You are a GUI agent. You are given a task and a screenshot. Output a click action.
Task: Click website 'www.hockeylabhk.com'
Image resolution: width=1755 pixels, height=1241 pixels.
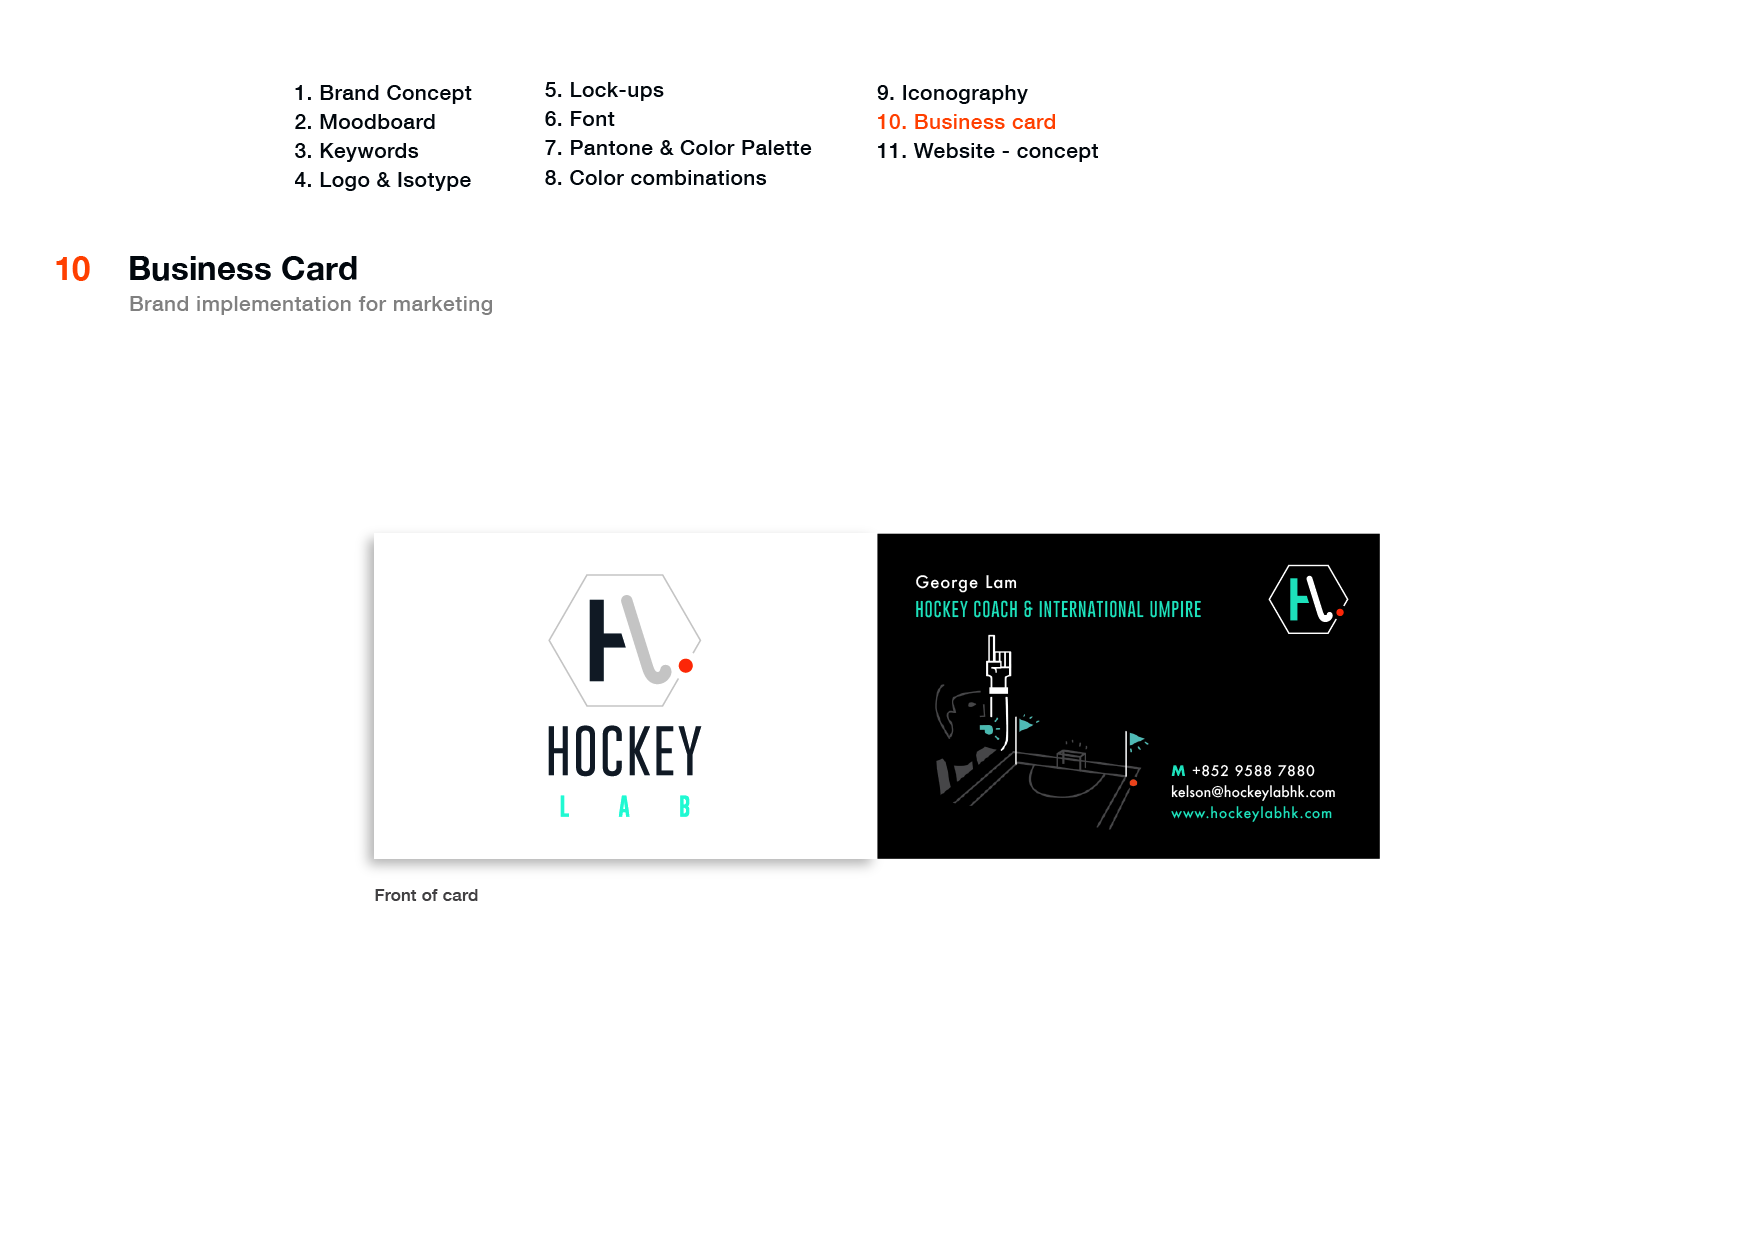click(1252, 813)
